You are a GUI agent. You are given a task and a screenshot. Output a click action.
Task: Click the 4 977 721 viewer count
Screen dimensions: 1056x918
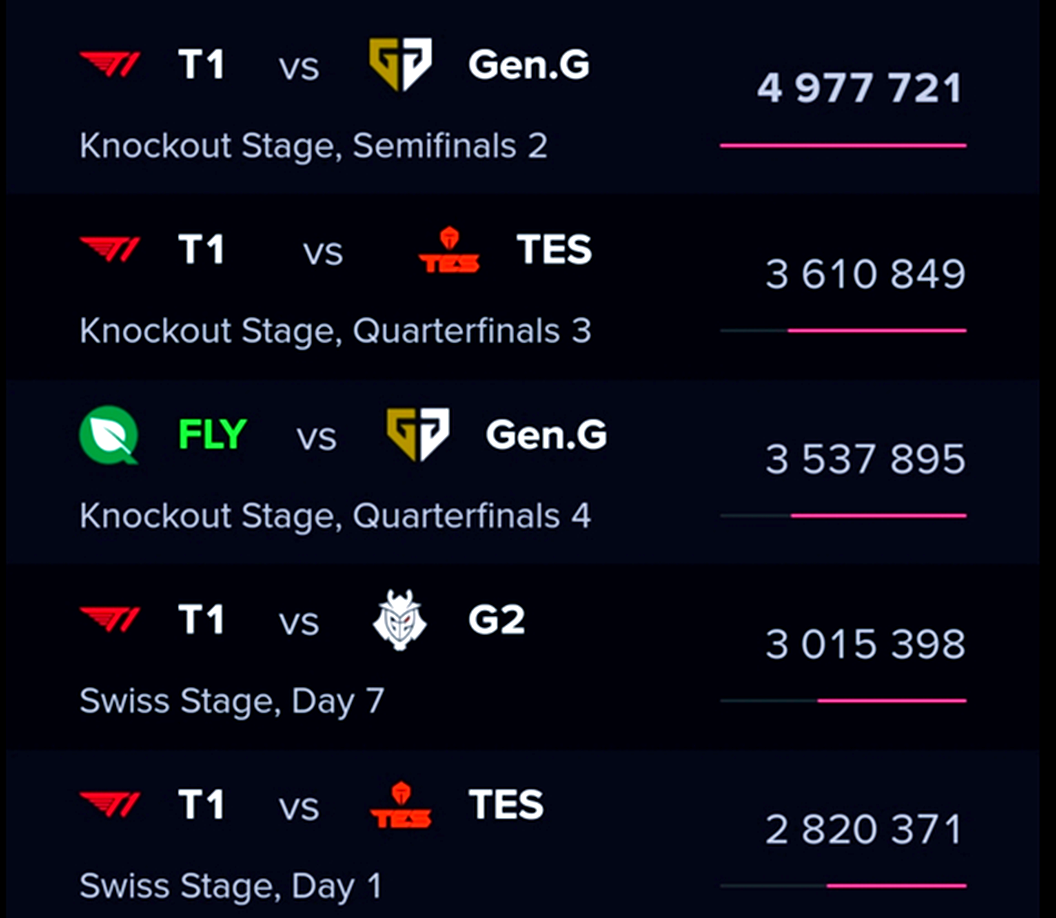coord(860,88)
